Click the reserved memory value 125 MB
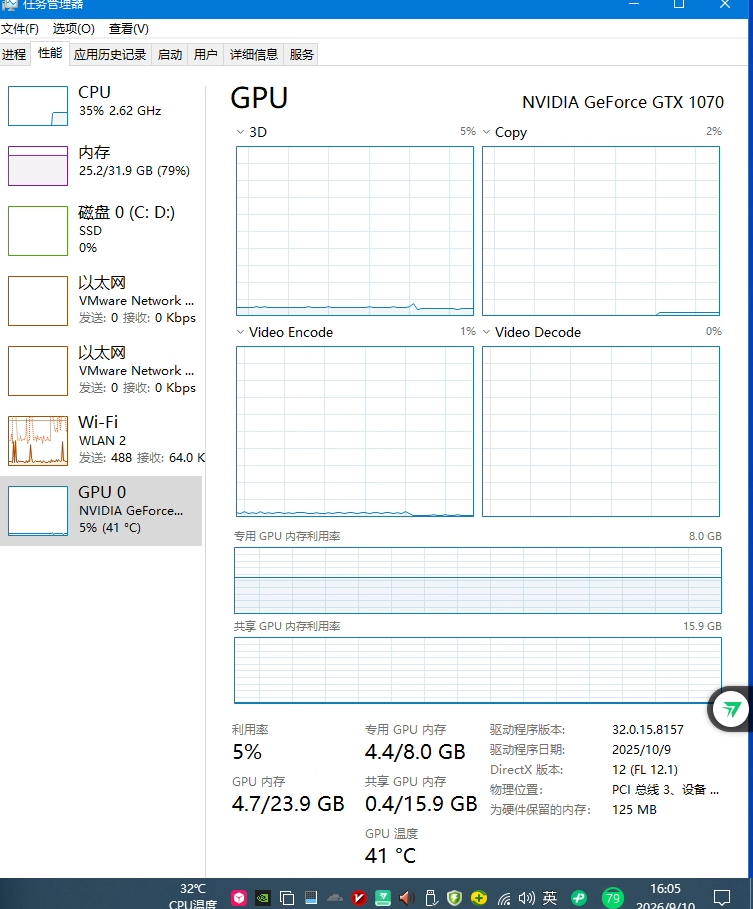753x909 pixels. (635, 810)
